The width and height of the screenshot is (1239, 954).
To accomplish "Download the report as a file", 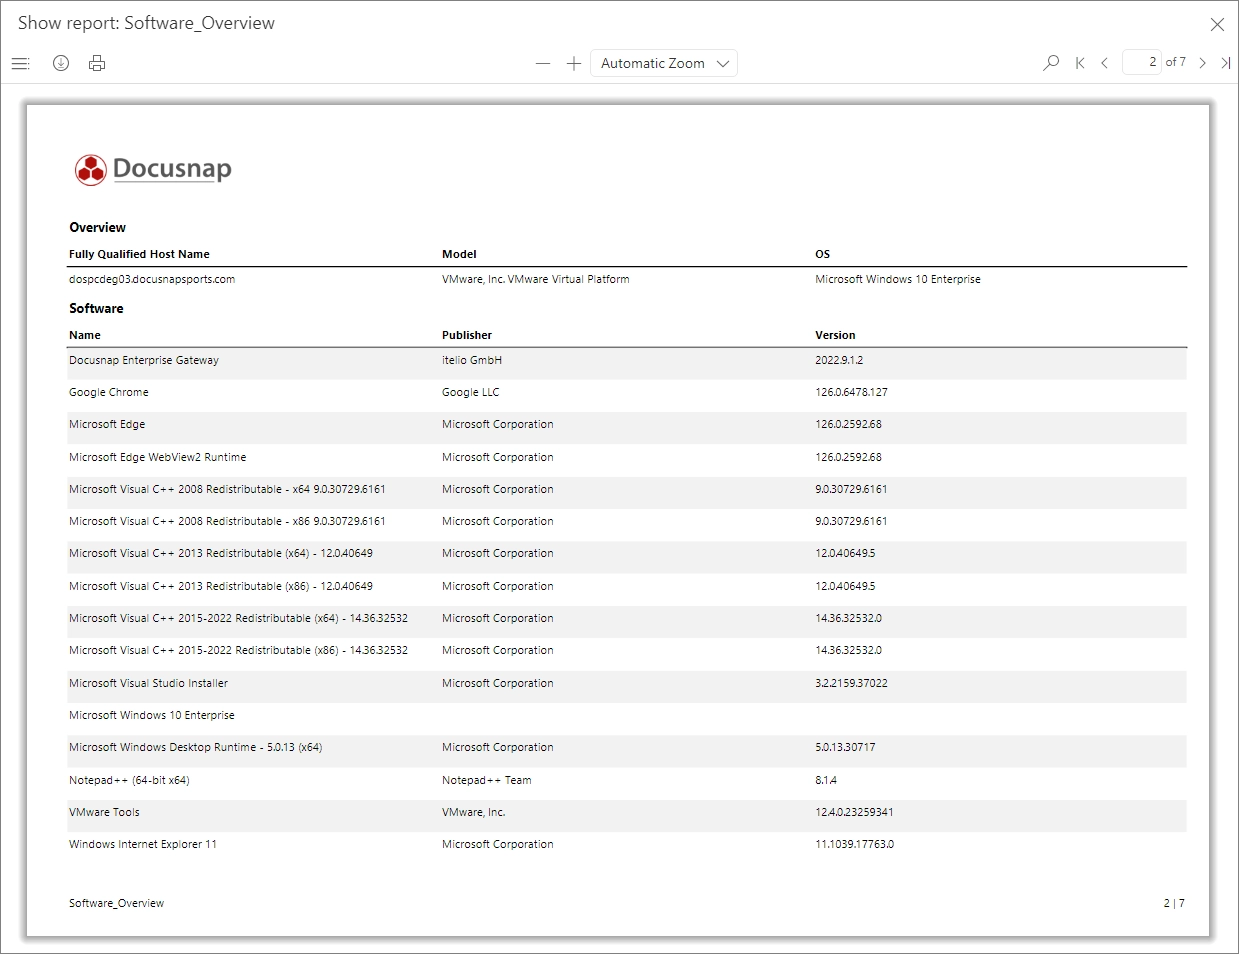I will [60, 62].
